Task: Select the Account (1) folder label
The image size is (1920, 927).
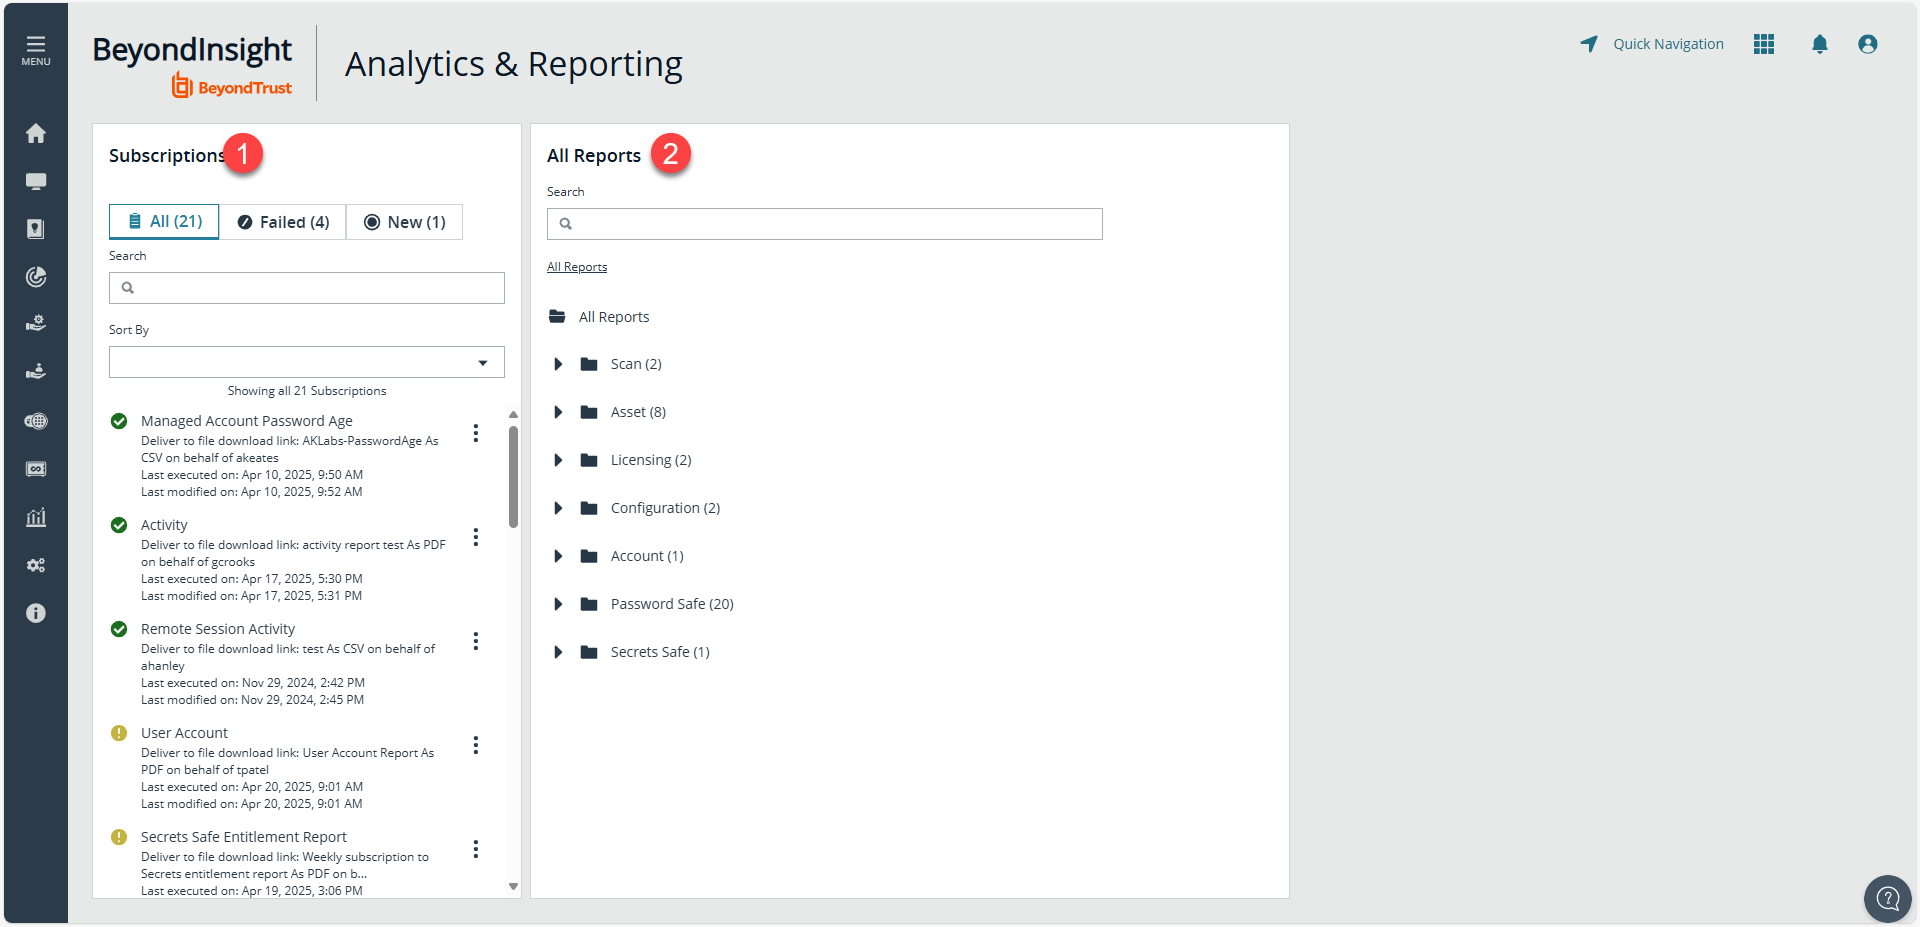Action: 647,556
